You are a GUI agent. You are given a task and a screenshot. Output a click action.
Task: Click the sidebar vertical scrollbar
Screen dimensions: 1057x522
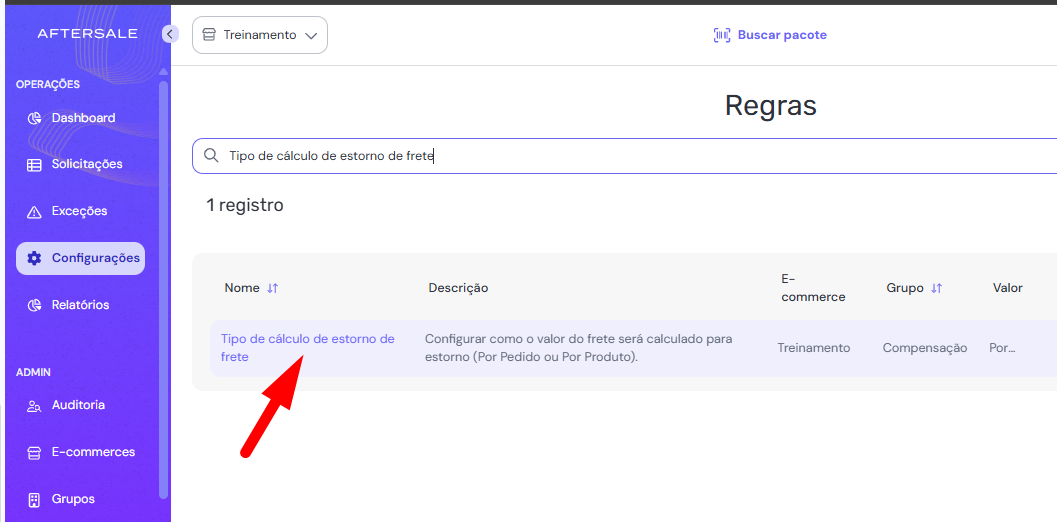pos(164,290)
